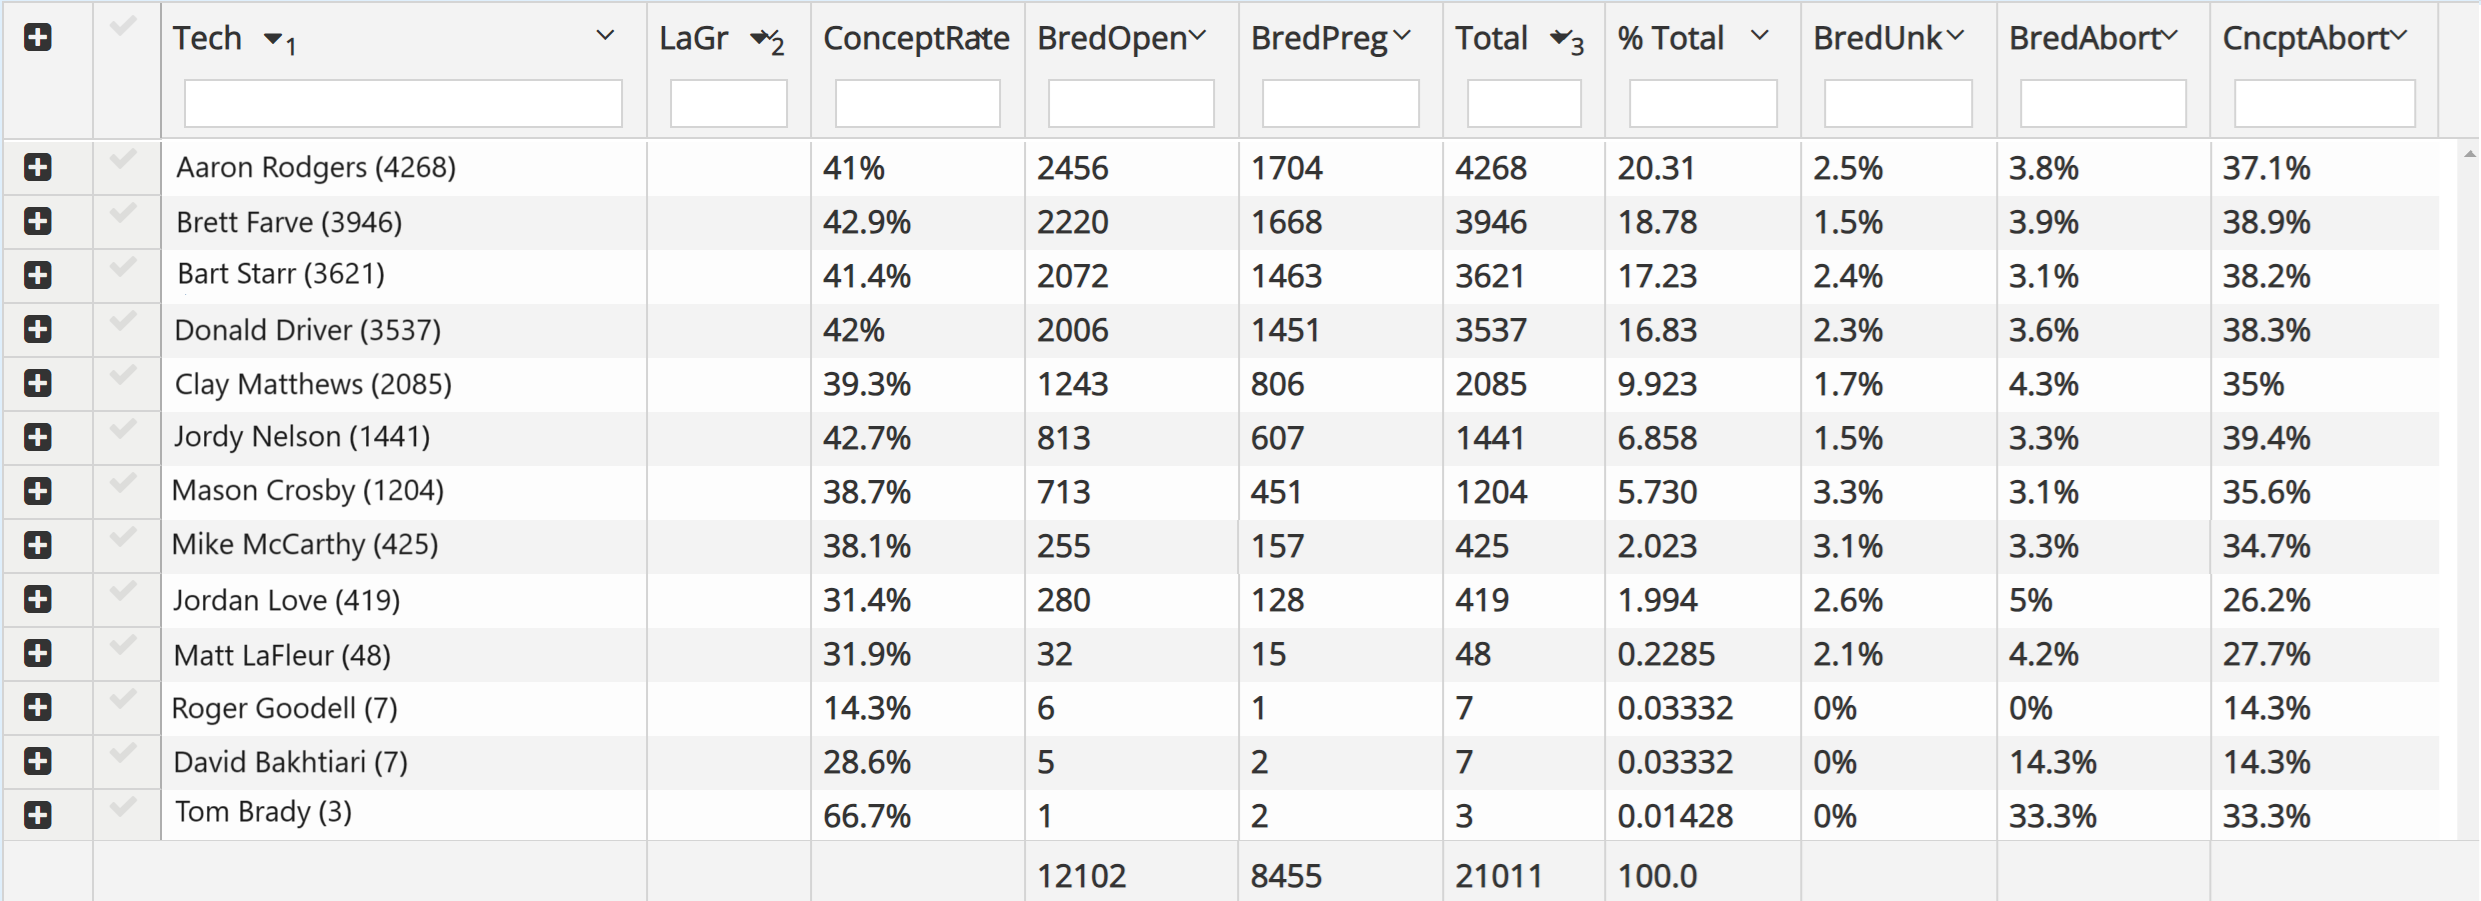The image size is (2481, 901).
Task: Click the BredUnk column header
Action: [1876, 38]
